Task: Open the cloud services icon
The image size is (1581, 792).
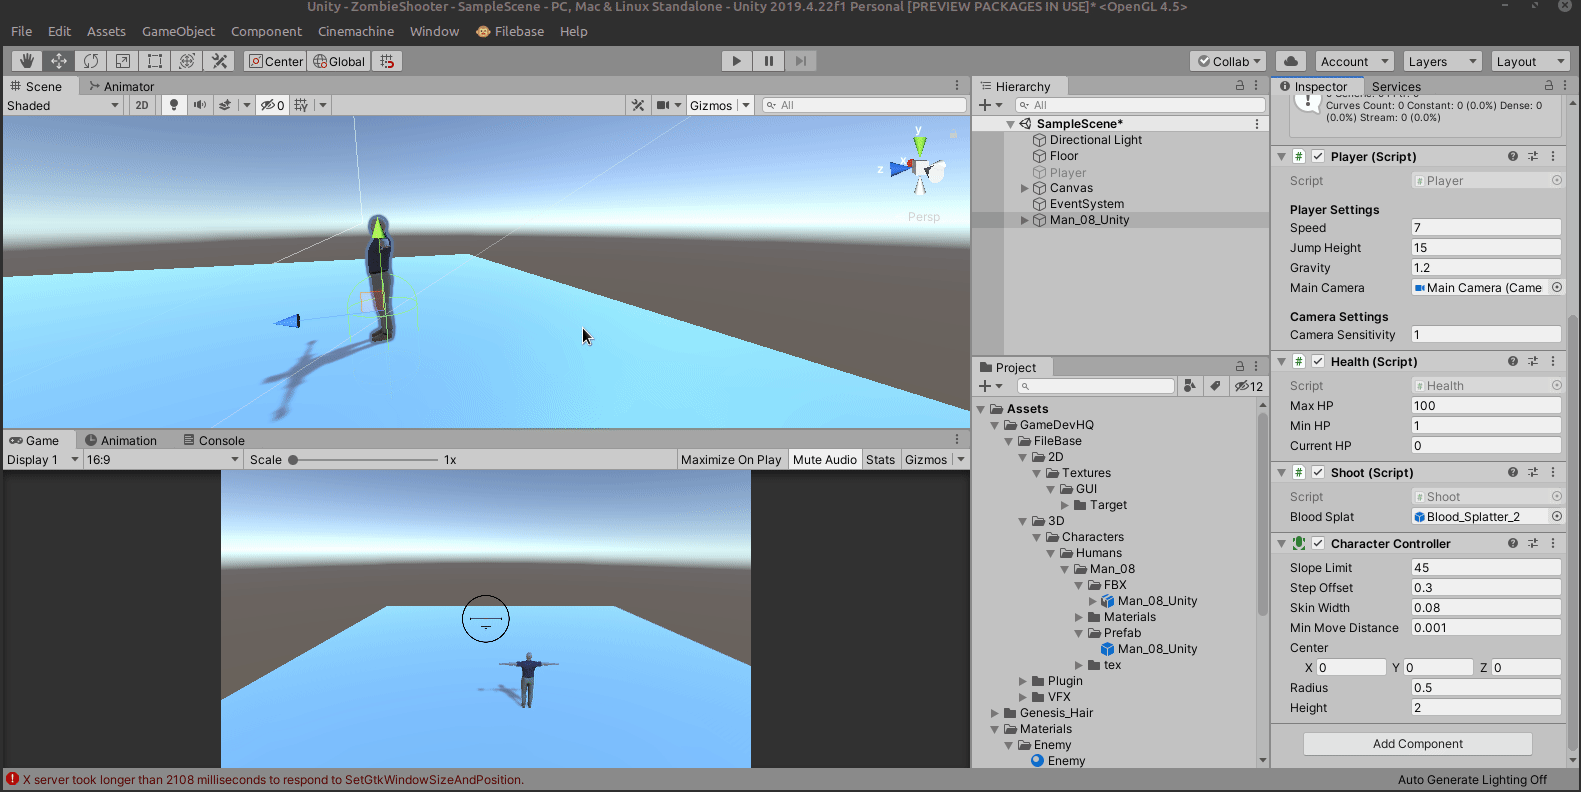Action: coord(1291,61)
